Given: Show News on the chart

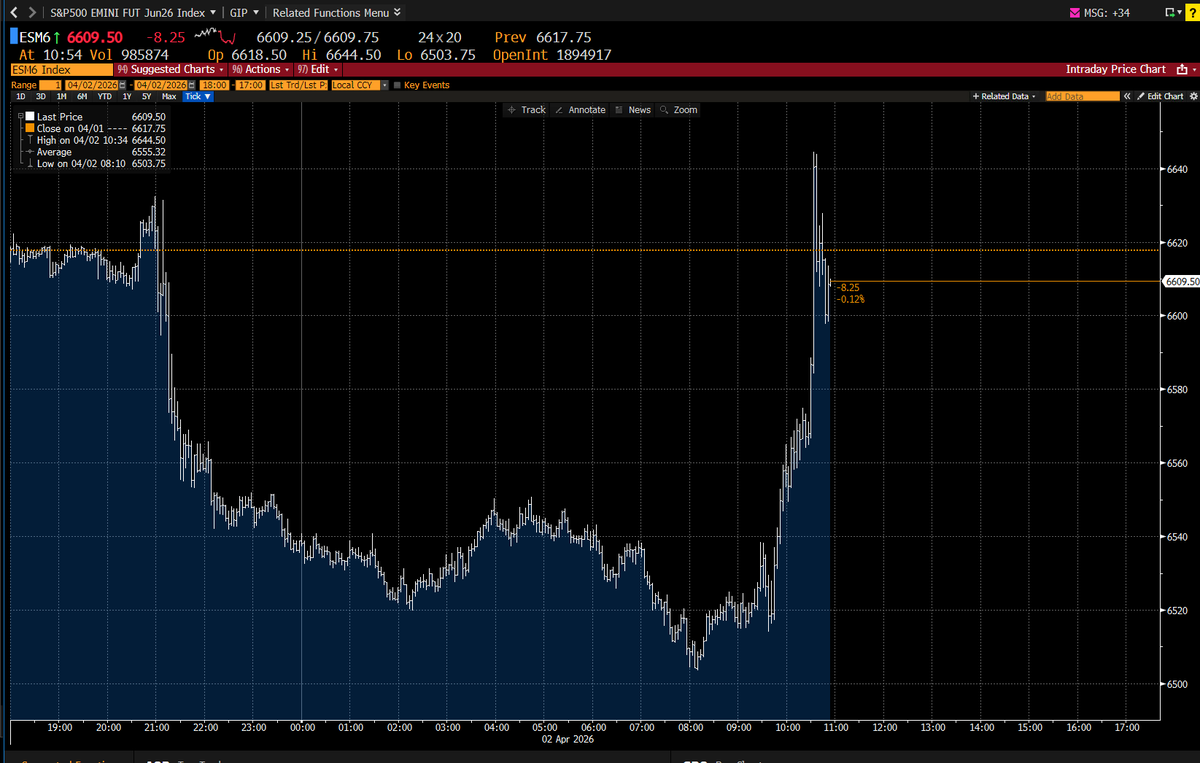Looking at the screenshot, I should (633, 110).
